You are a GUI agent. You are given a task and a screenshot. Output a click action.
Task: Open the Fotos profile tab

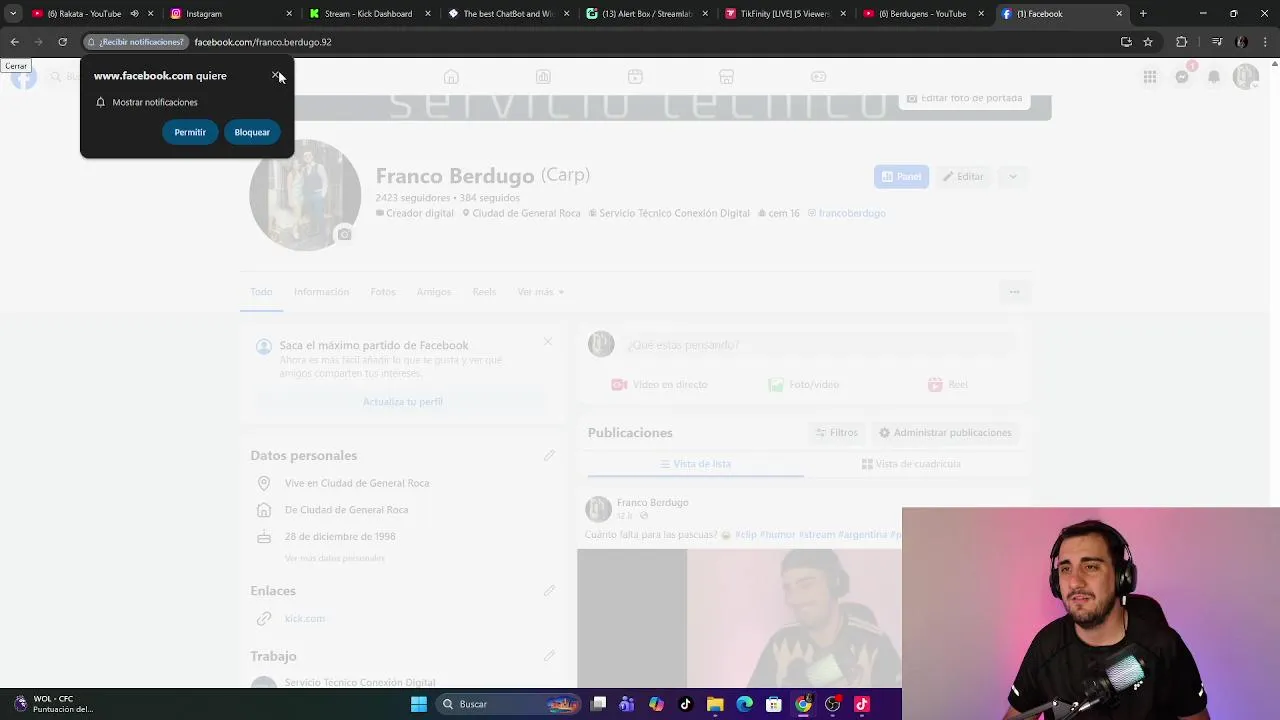pos(383,292)
